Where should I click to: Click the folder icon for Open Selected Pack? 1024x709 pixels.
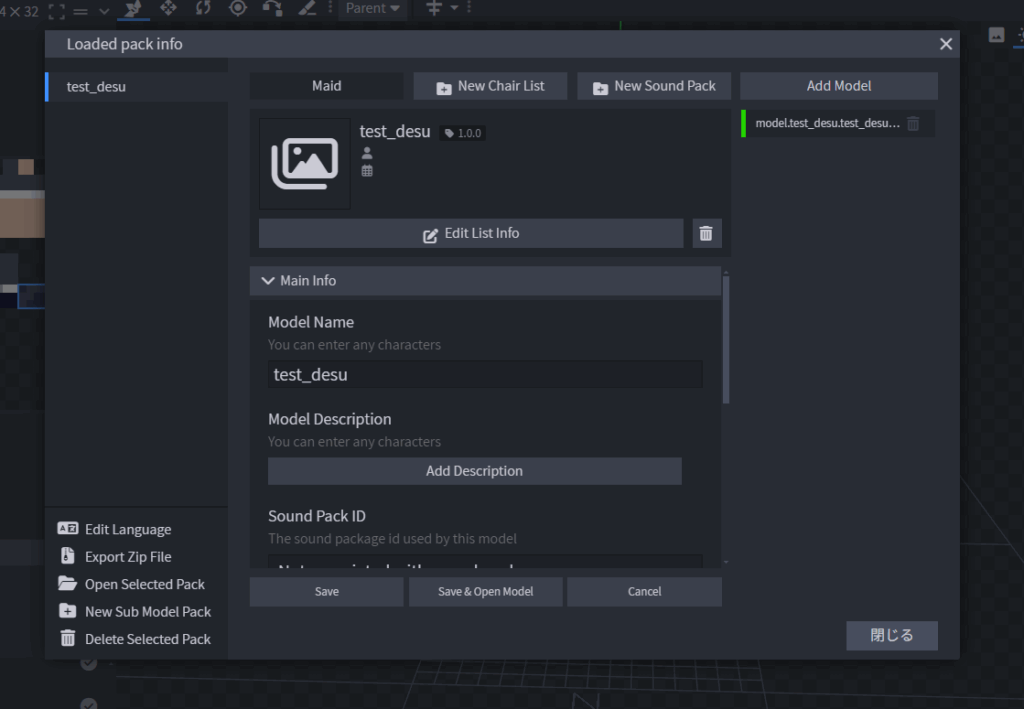pos(68,584)
